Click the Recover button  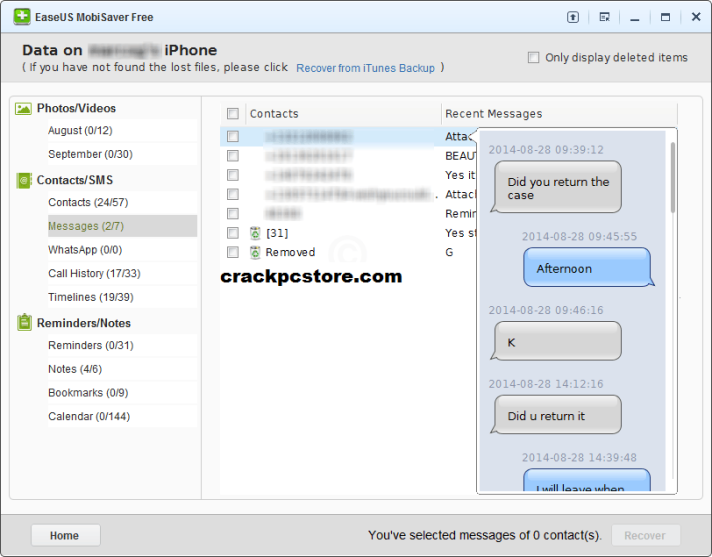[645, 536]
